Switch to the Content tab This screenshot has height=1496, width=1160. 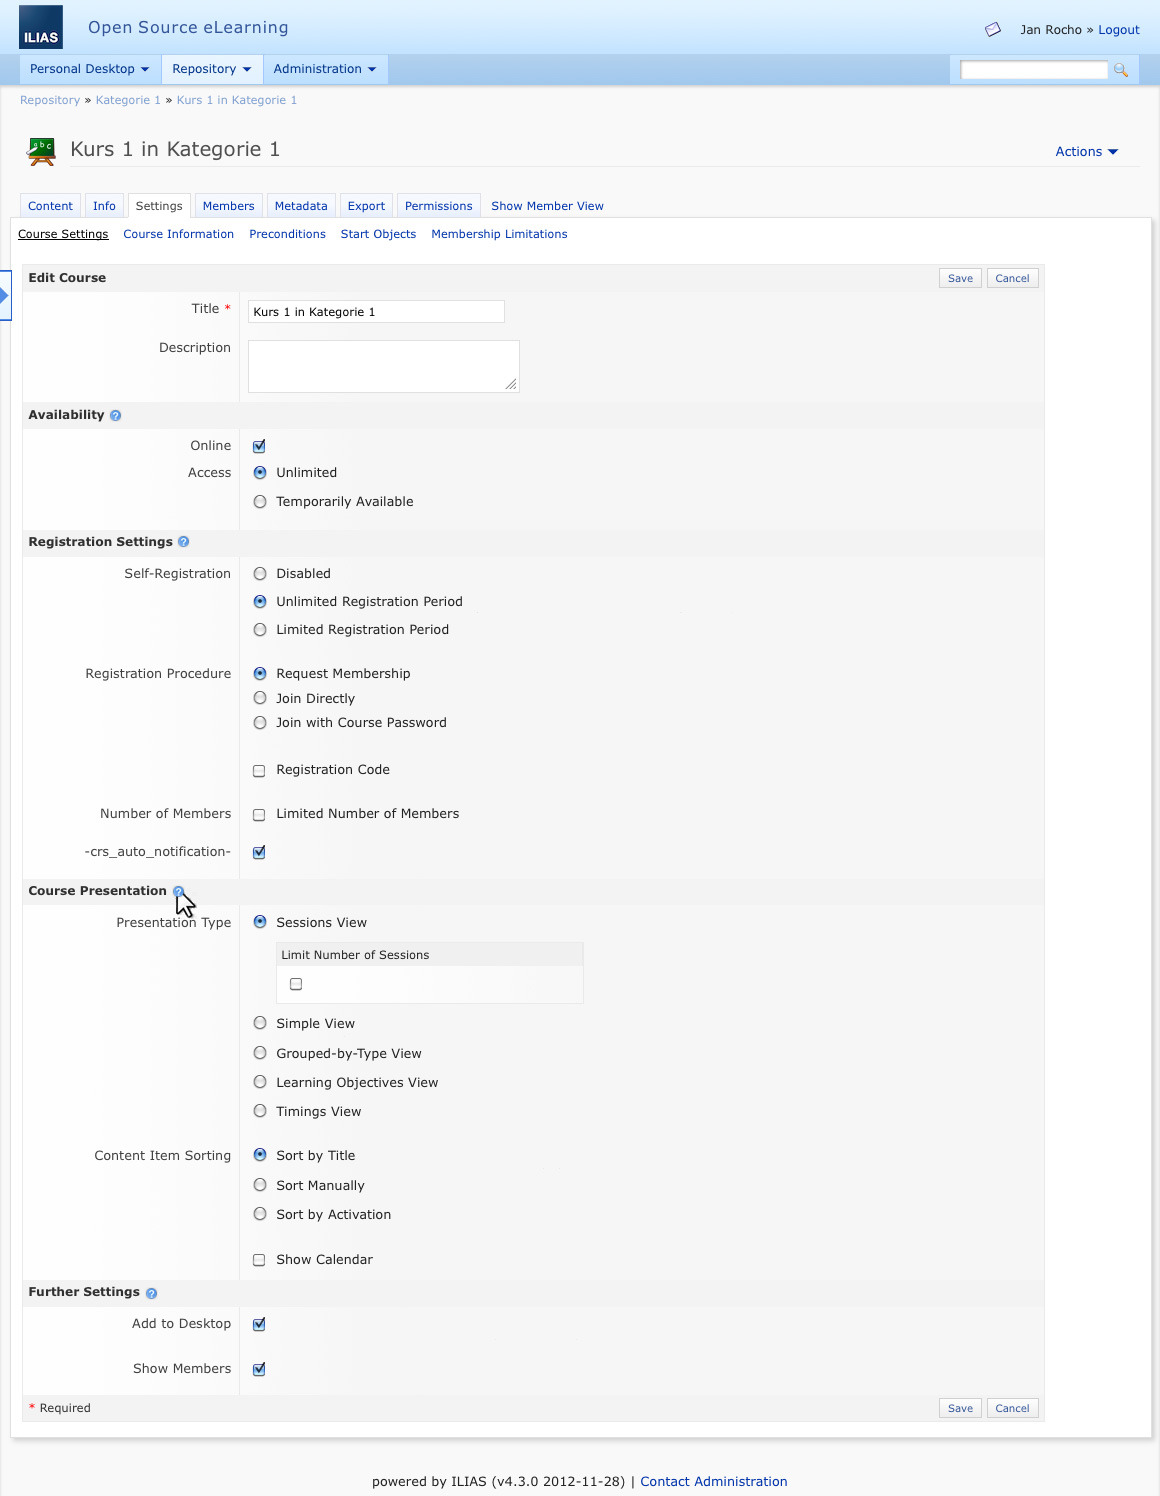click(50, 206)
